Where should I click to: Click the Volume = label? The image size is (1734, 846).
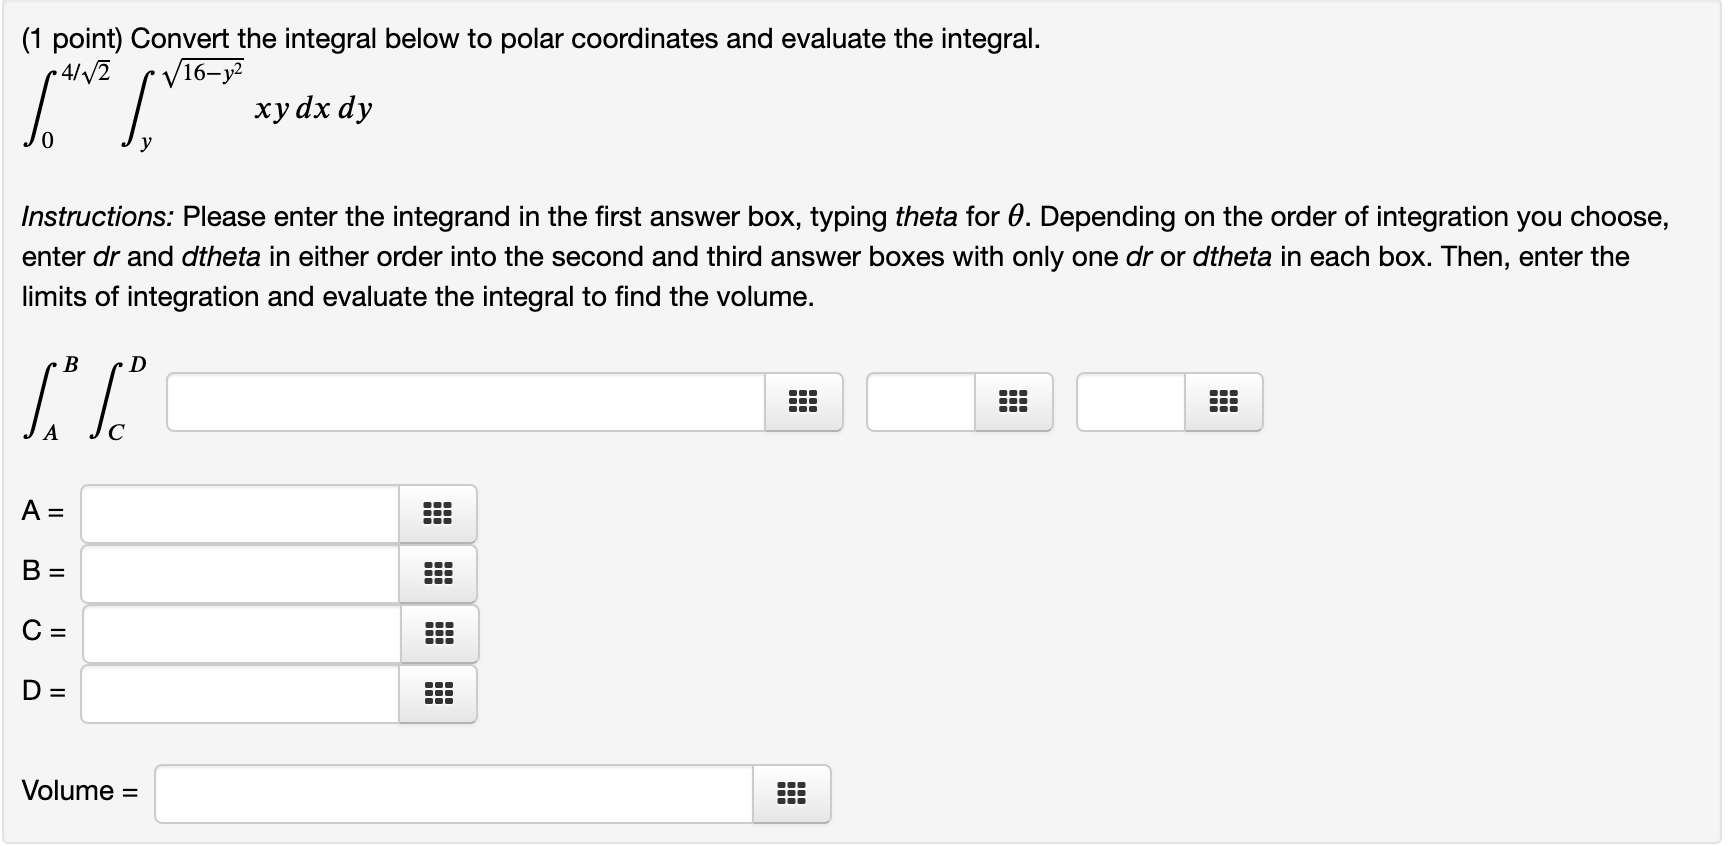(78, 791)
